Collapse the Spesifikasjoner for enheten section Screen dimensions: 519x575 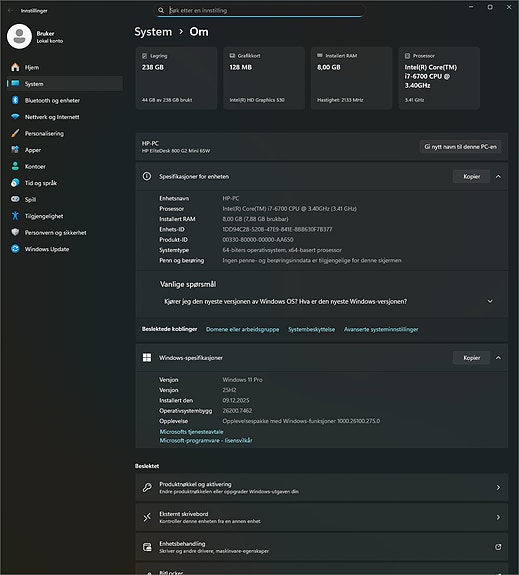tap(498, 176)
